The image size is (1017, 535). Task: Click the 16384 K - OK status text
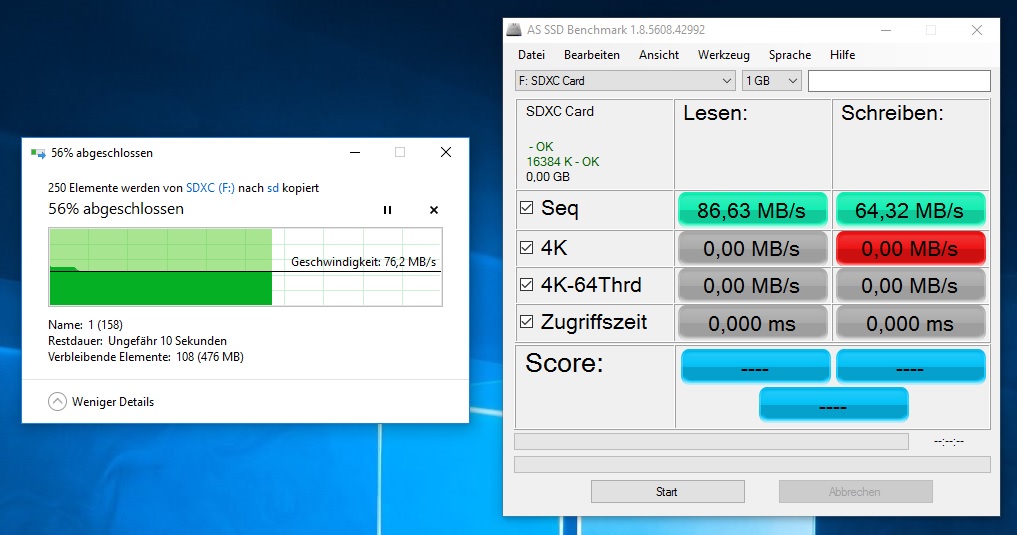563,161
